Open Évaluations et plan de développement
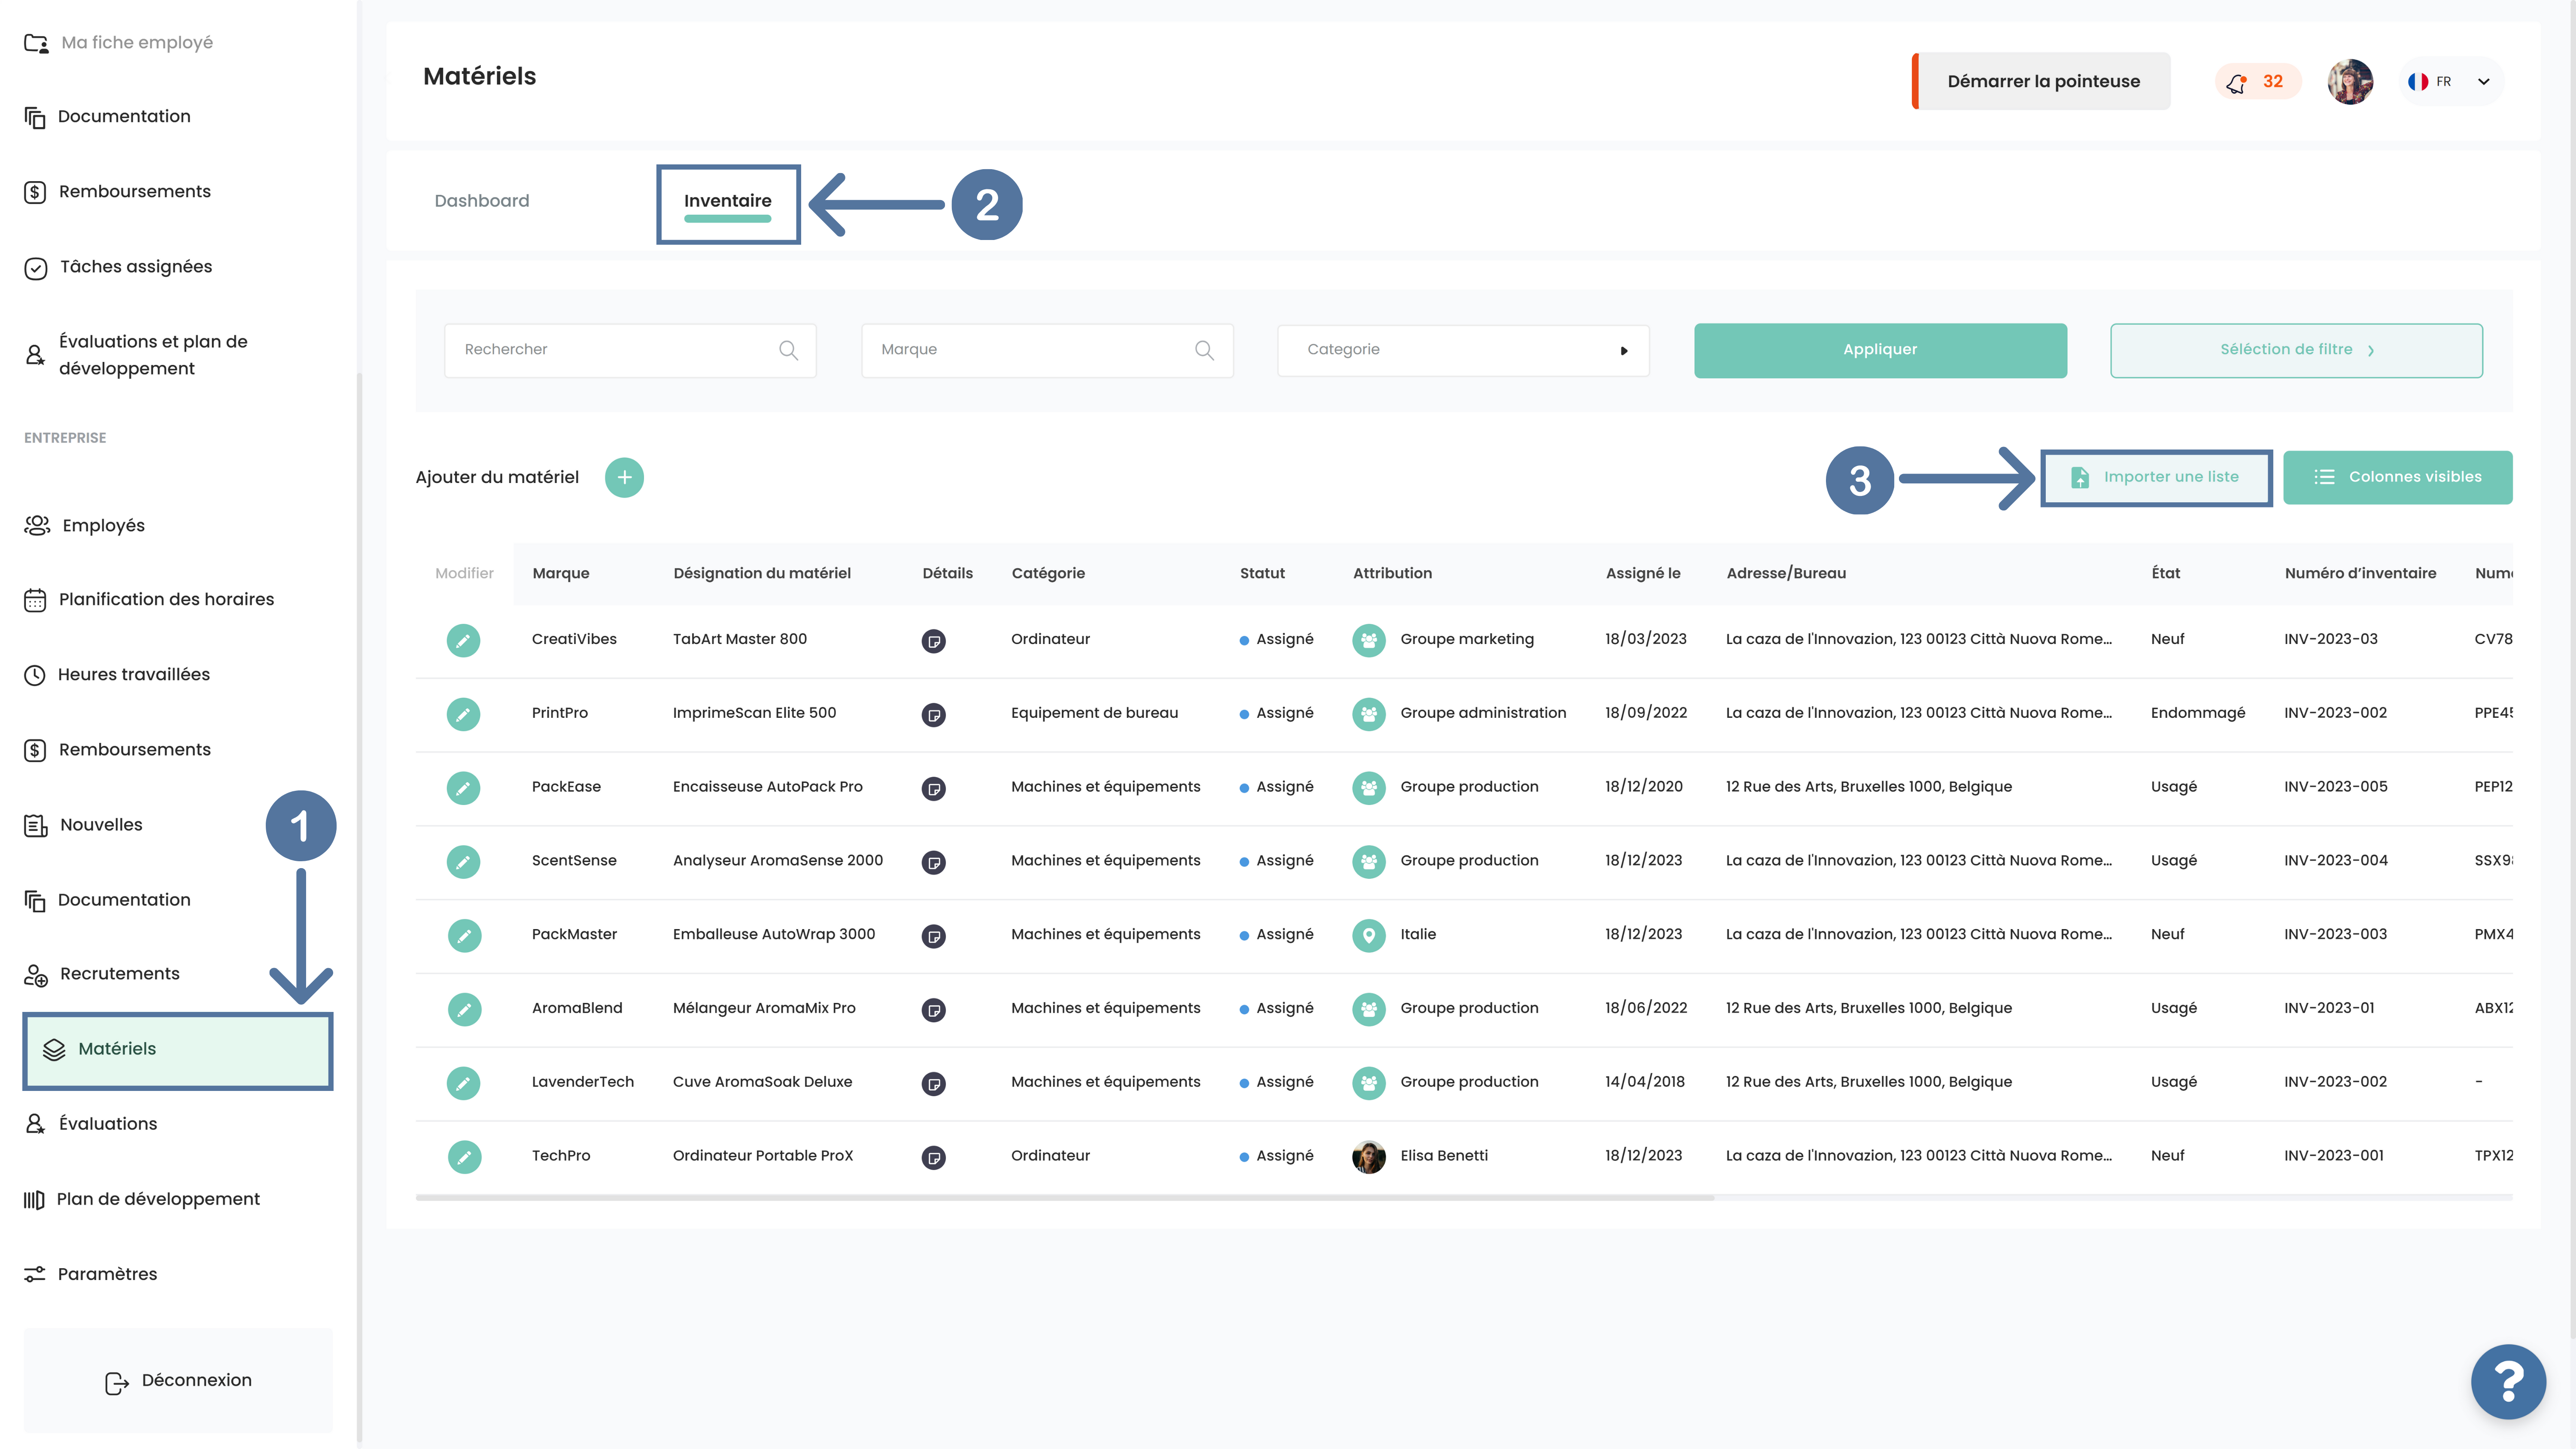Image resolution: width=2576 pixels, height=1449 pixels. pos(136,355)
